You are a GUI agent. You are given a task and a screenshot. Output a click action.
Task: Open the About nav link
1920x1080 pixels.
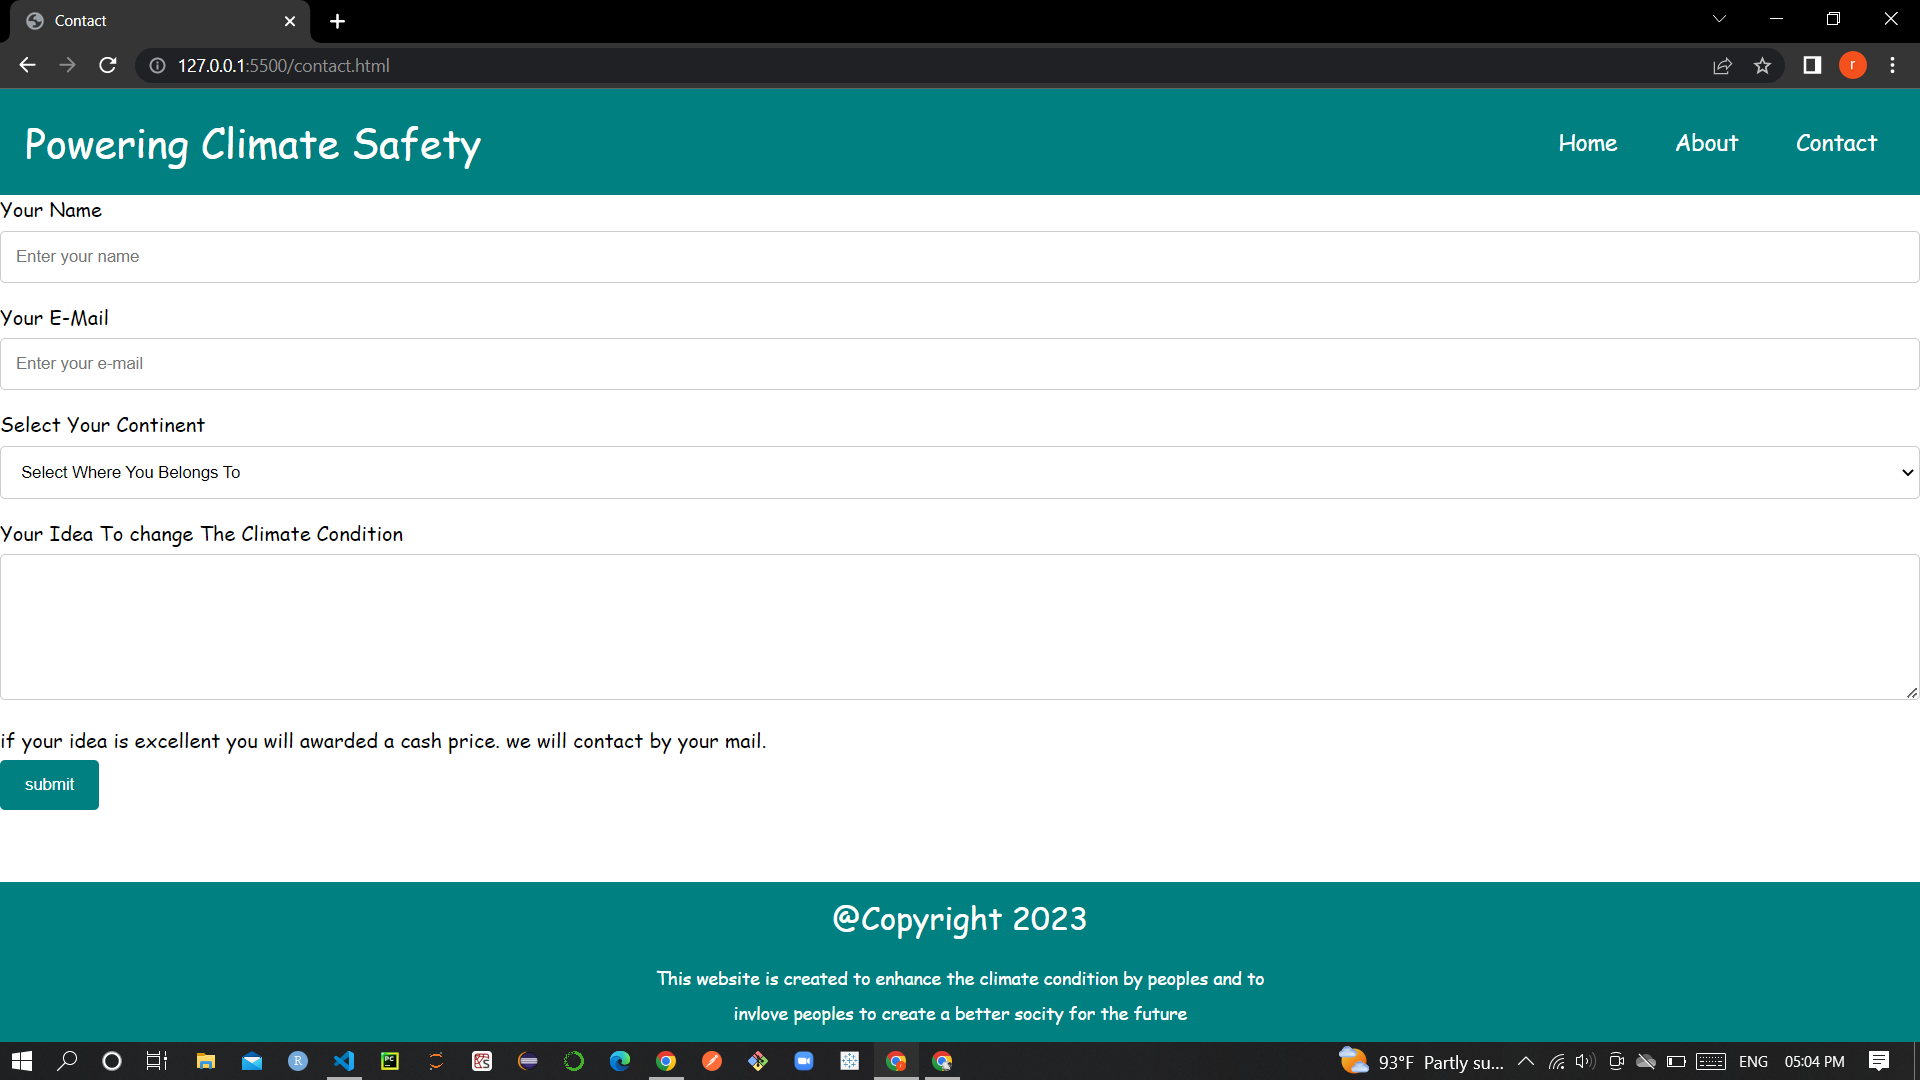click(x=1706, y=143)
